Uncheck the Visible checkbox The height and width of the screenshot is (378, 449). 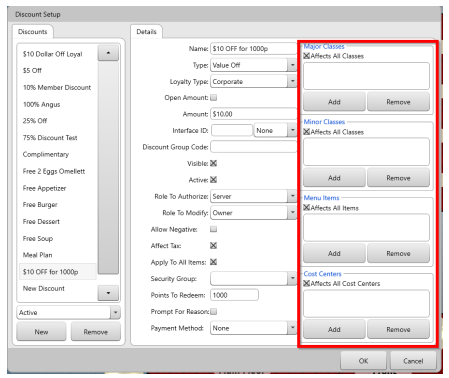214,163
